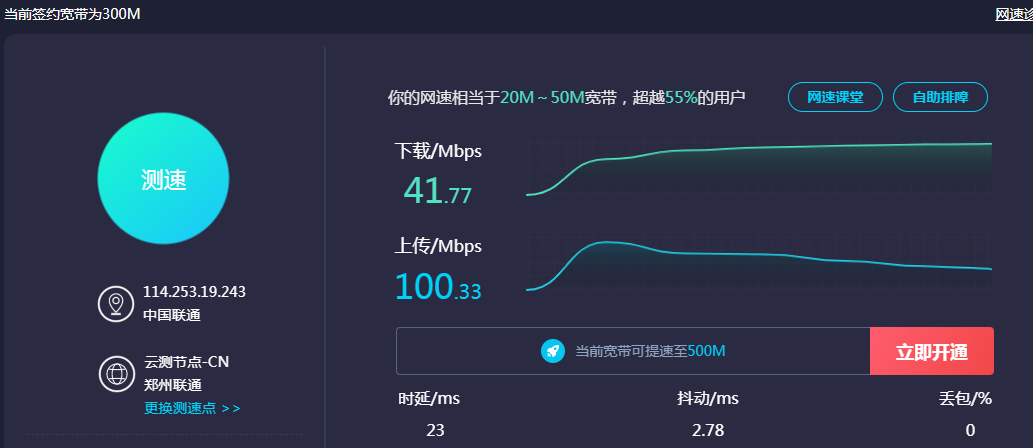
Task: Click the 上传/Mbps label
Action: pos(438,246)
